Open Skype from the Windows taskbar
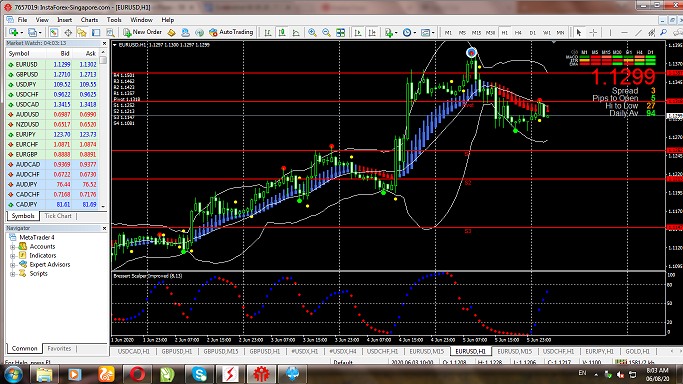Viewport: 683px width, 384px height. tap(199, 374)
